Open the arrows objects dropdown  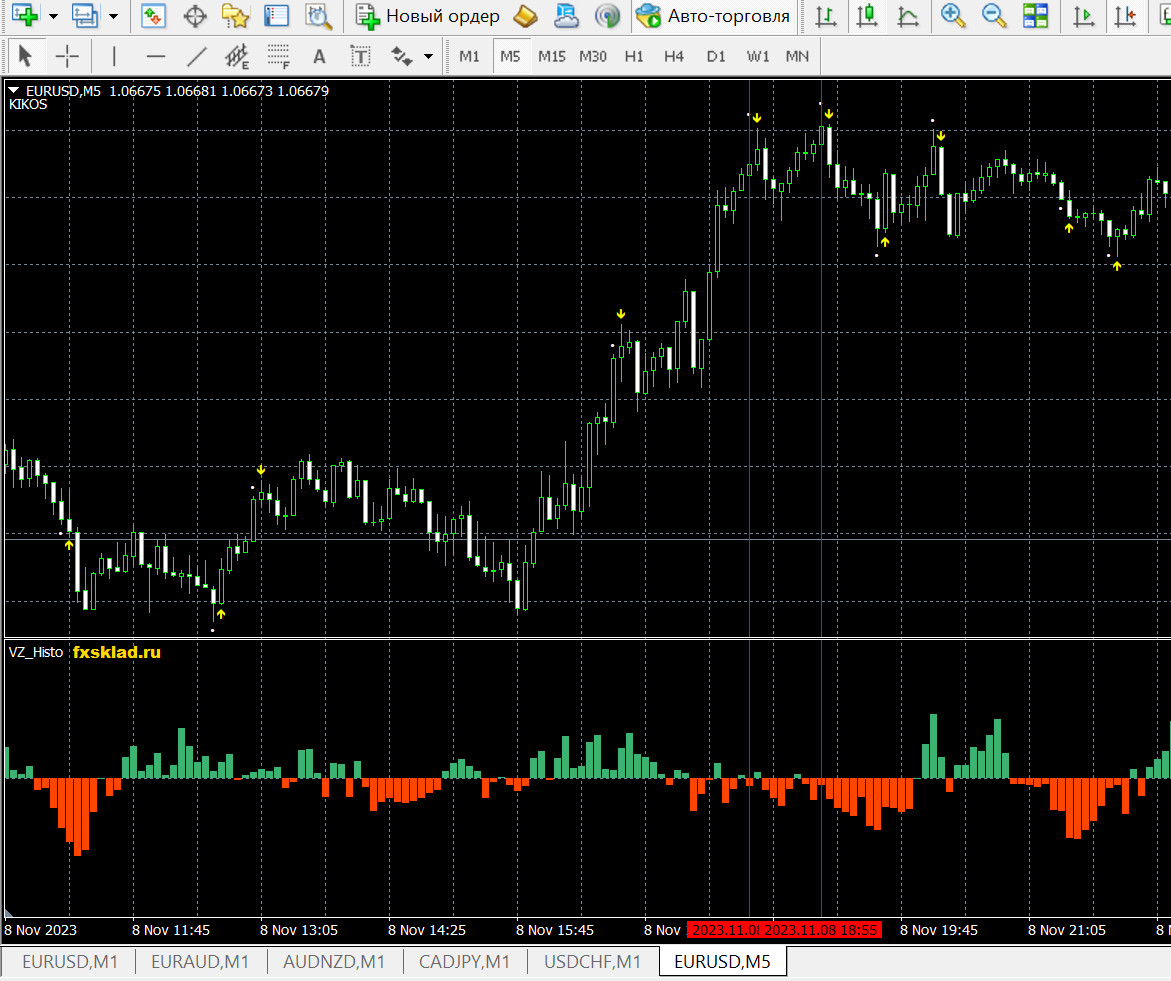tap(429, 56)
